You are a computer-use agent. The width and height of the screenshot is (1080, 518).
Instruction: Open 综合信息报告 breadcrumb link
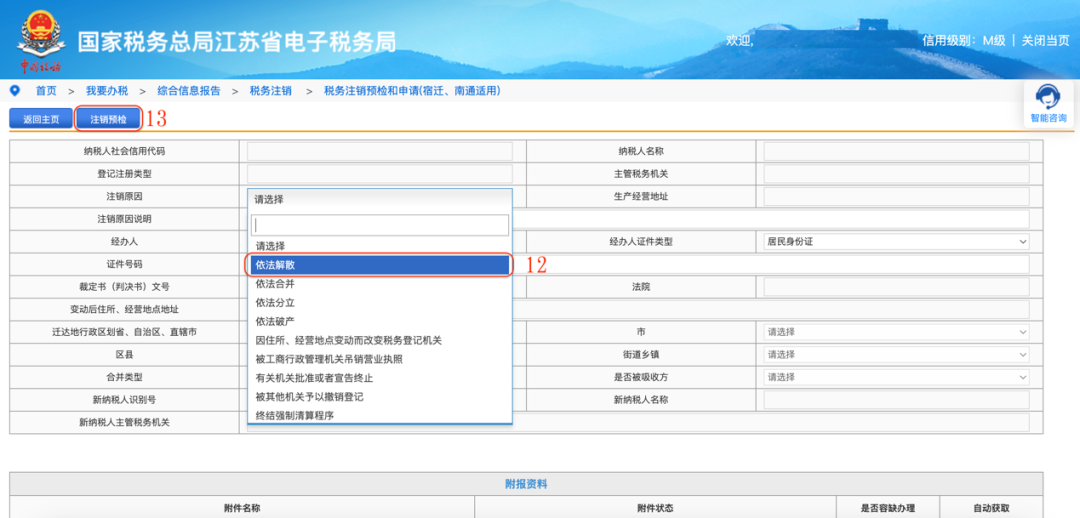(189, 91)
